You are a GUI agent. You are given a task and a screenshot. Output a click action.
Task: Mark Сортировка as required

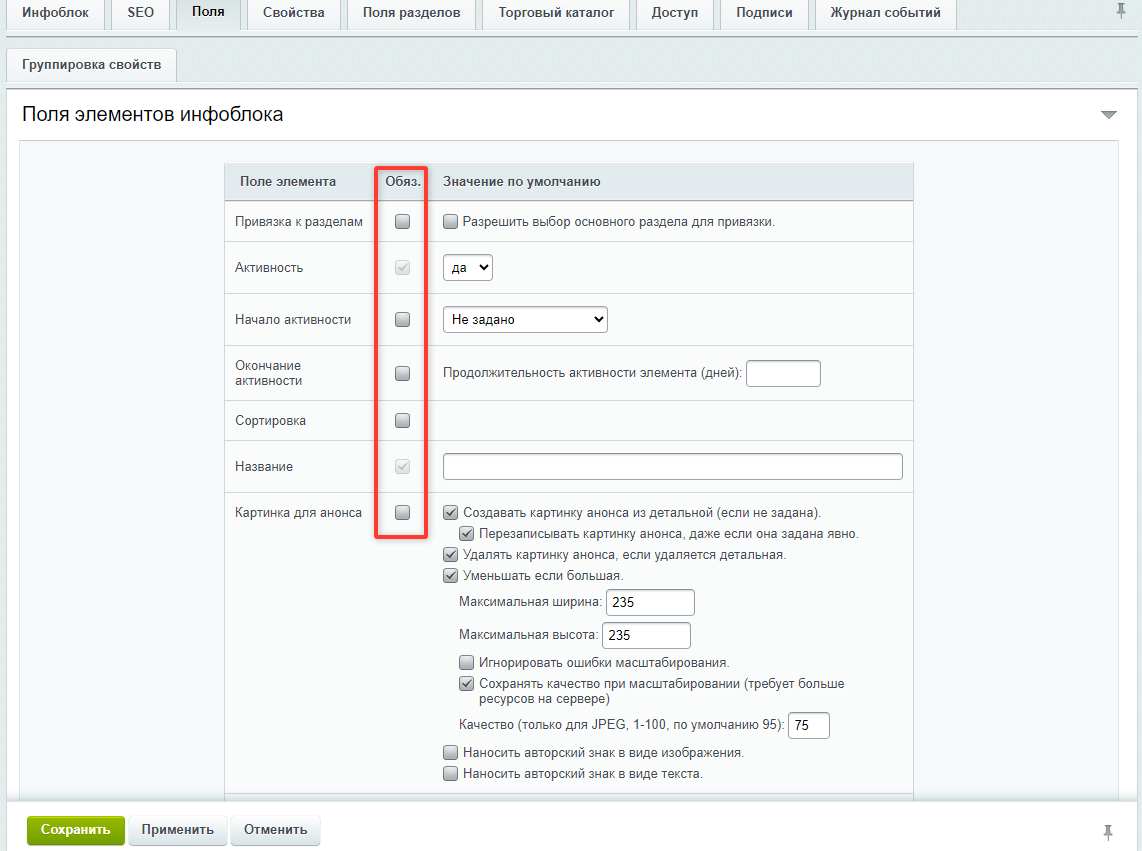click(x=402, y=420)
